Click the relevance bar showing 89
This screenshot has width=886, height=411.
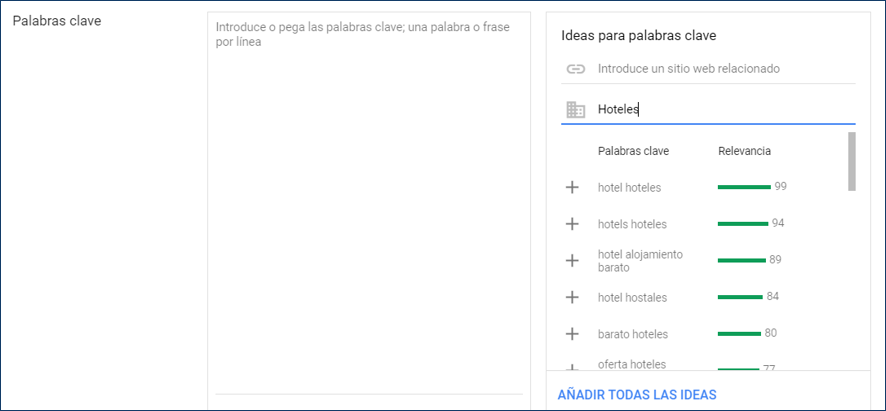[742, 260]
